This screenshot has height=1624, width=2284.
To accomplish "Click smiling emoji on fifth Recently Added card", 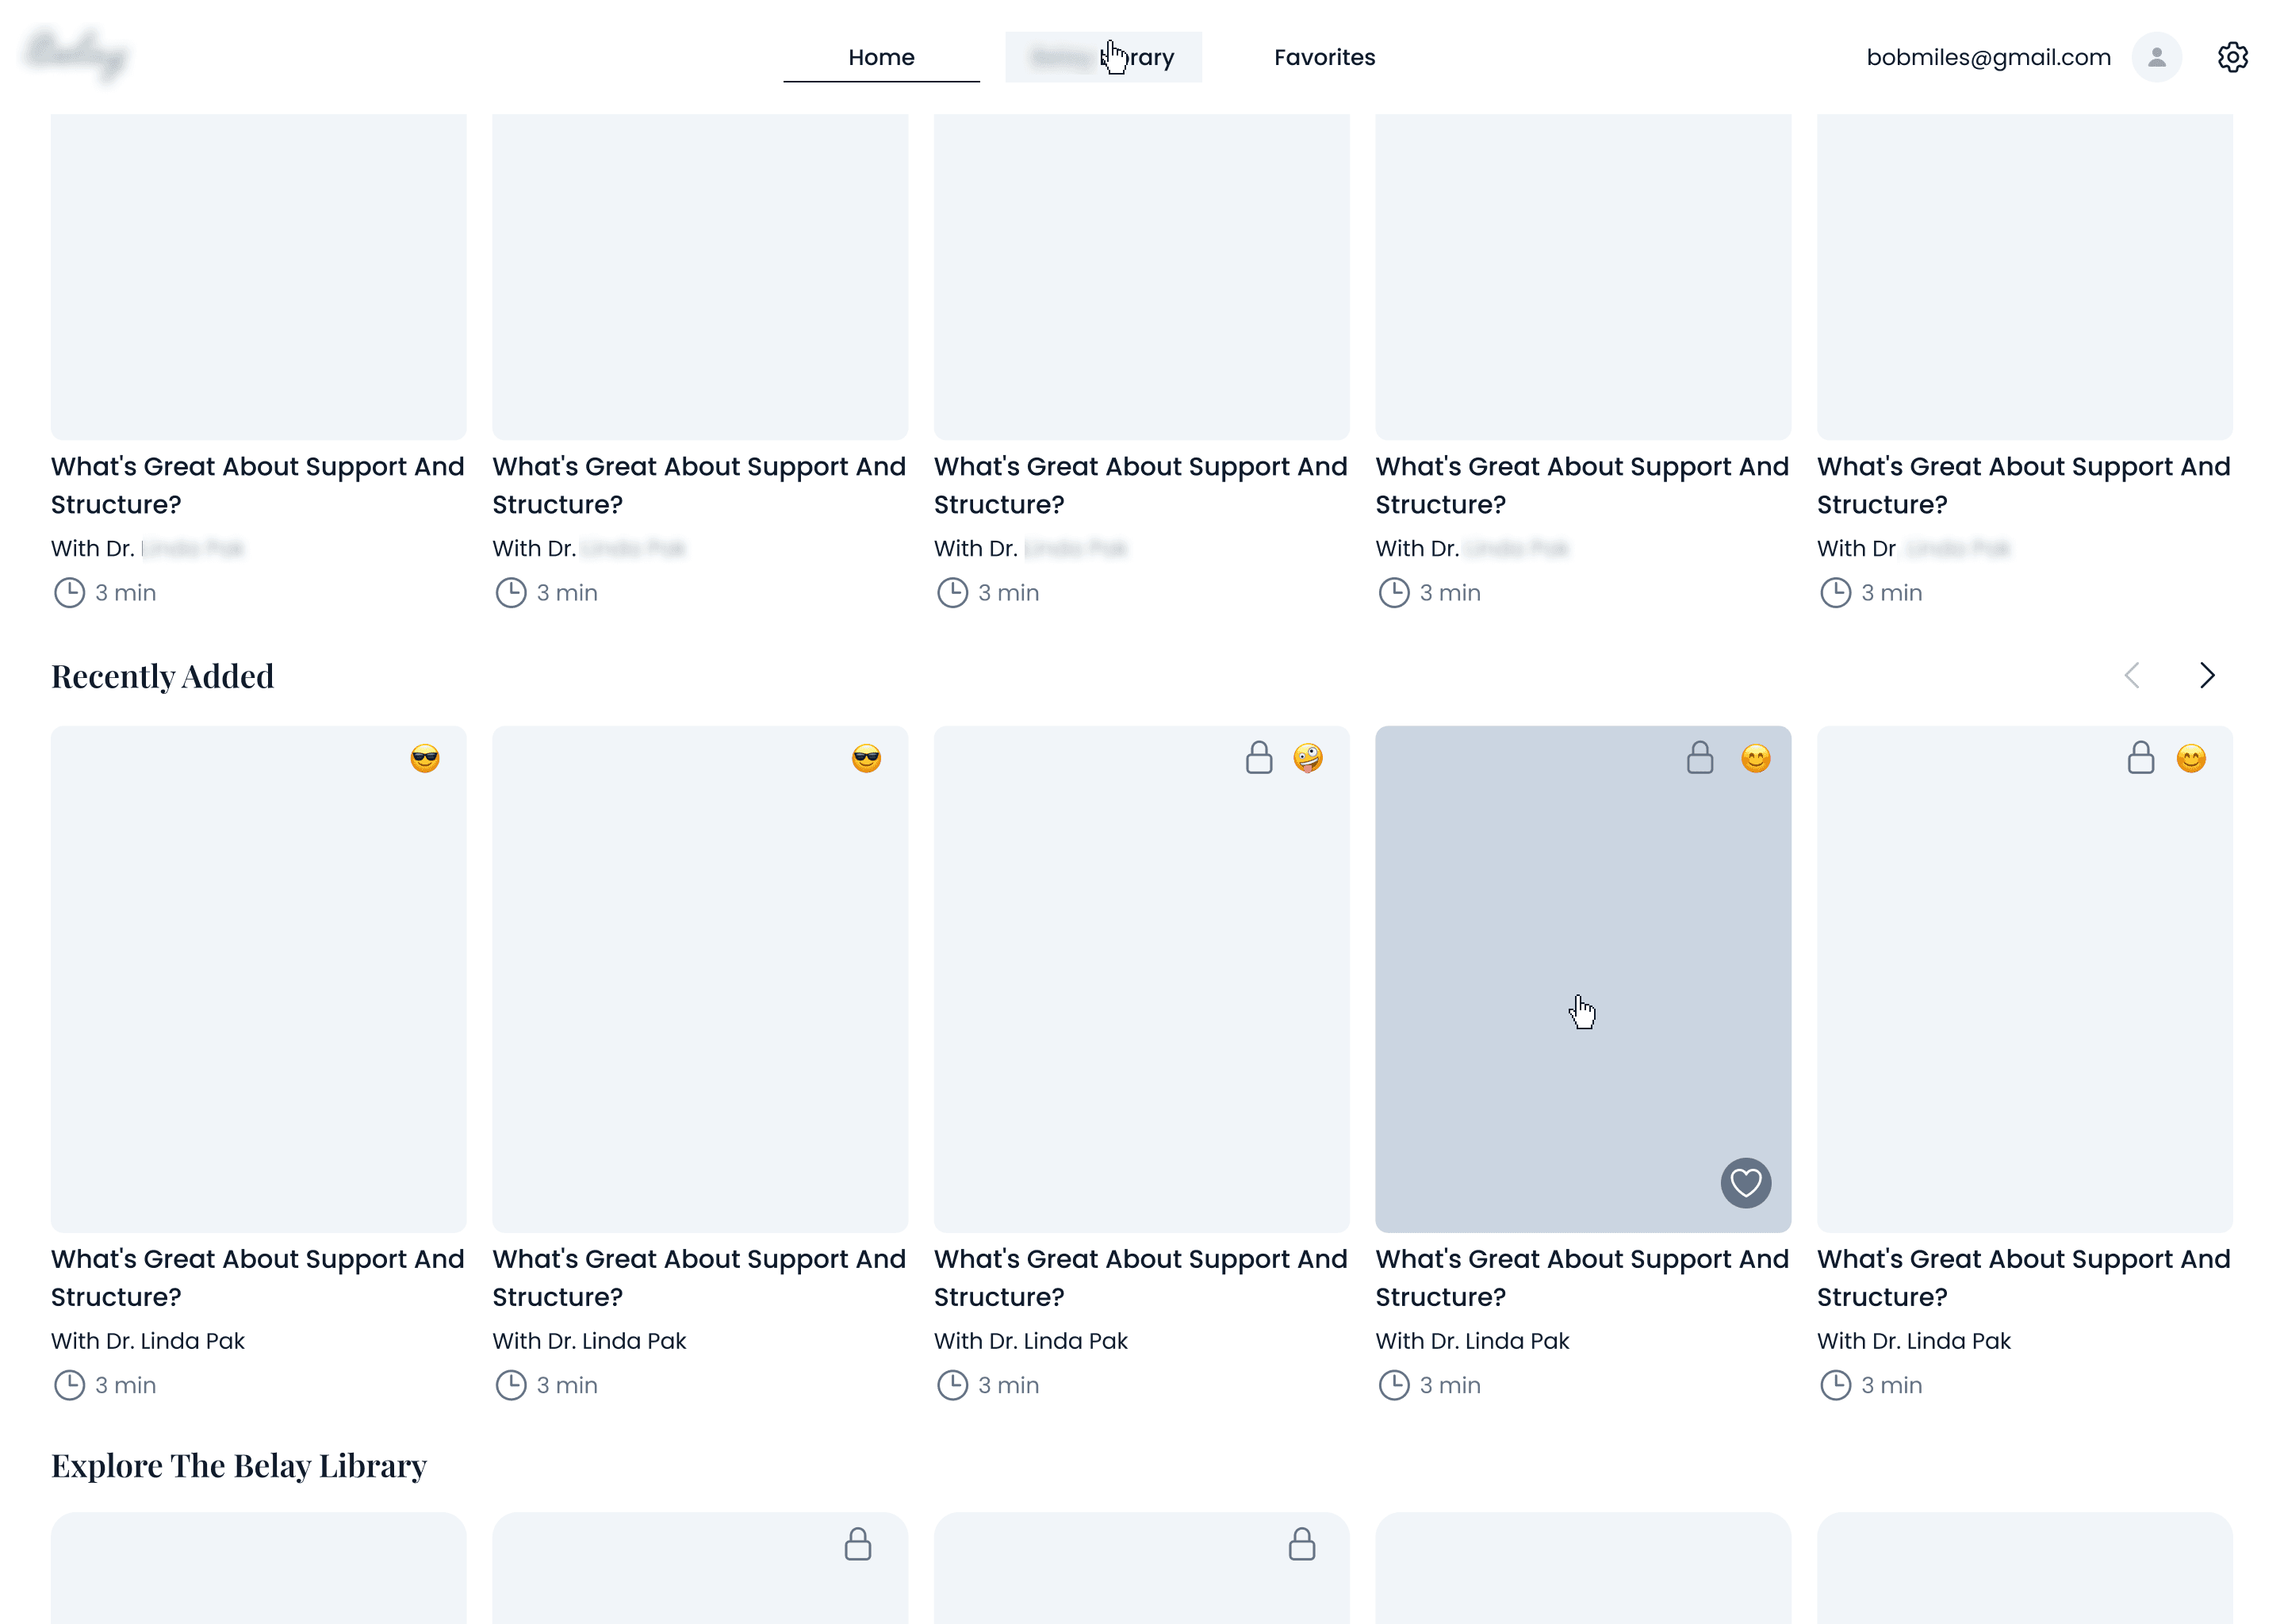I will point(2191,759).
